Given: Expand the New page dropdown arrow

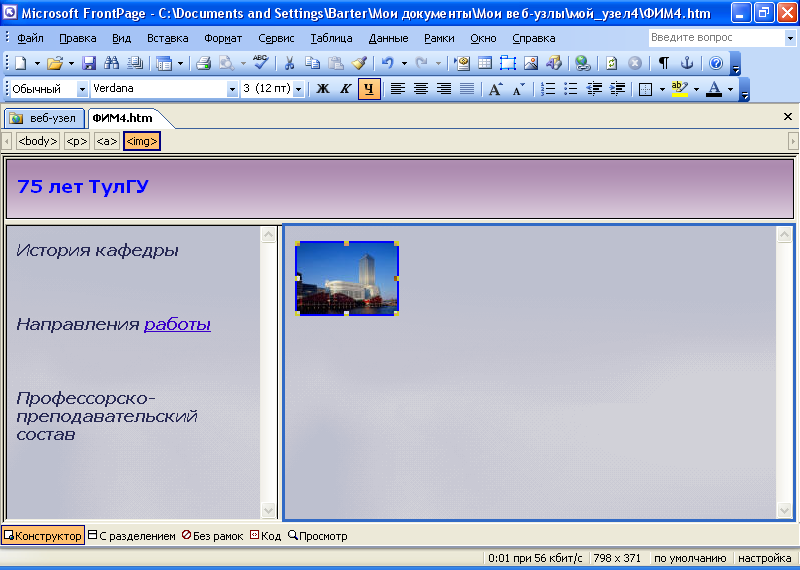Looking at the screenshot, I should (37, 63).
